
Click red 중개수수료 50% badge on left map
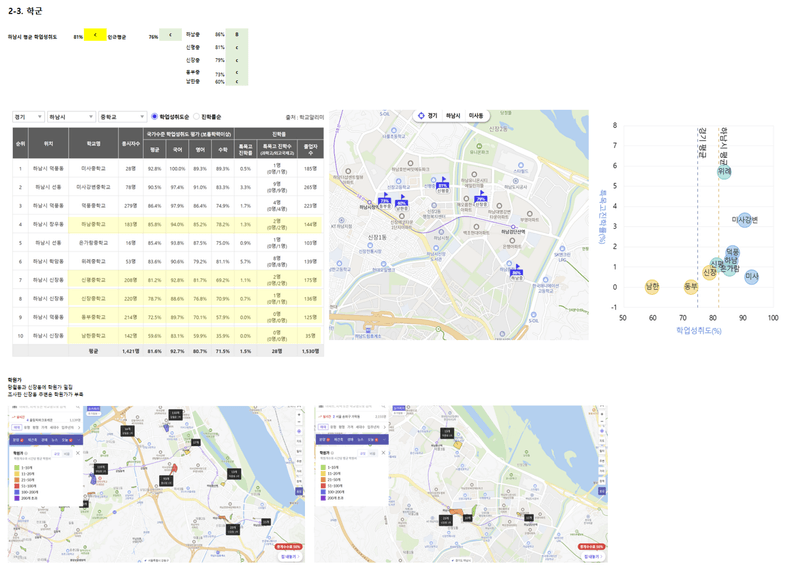click(x=288, y=546)
